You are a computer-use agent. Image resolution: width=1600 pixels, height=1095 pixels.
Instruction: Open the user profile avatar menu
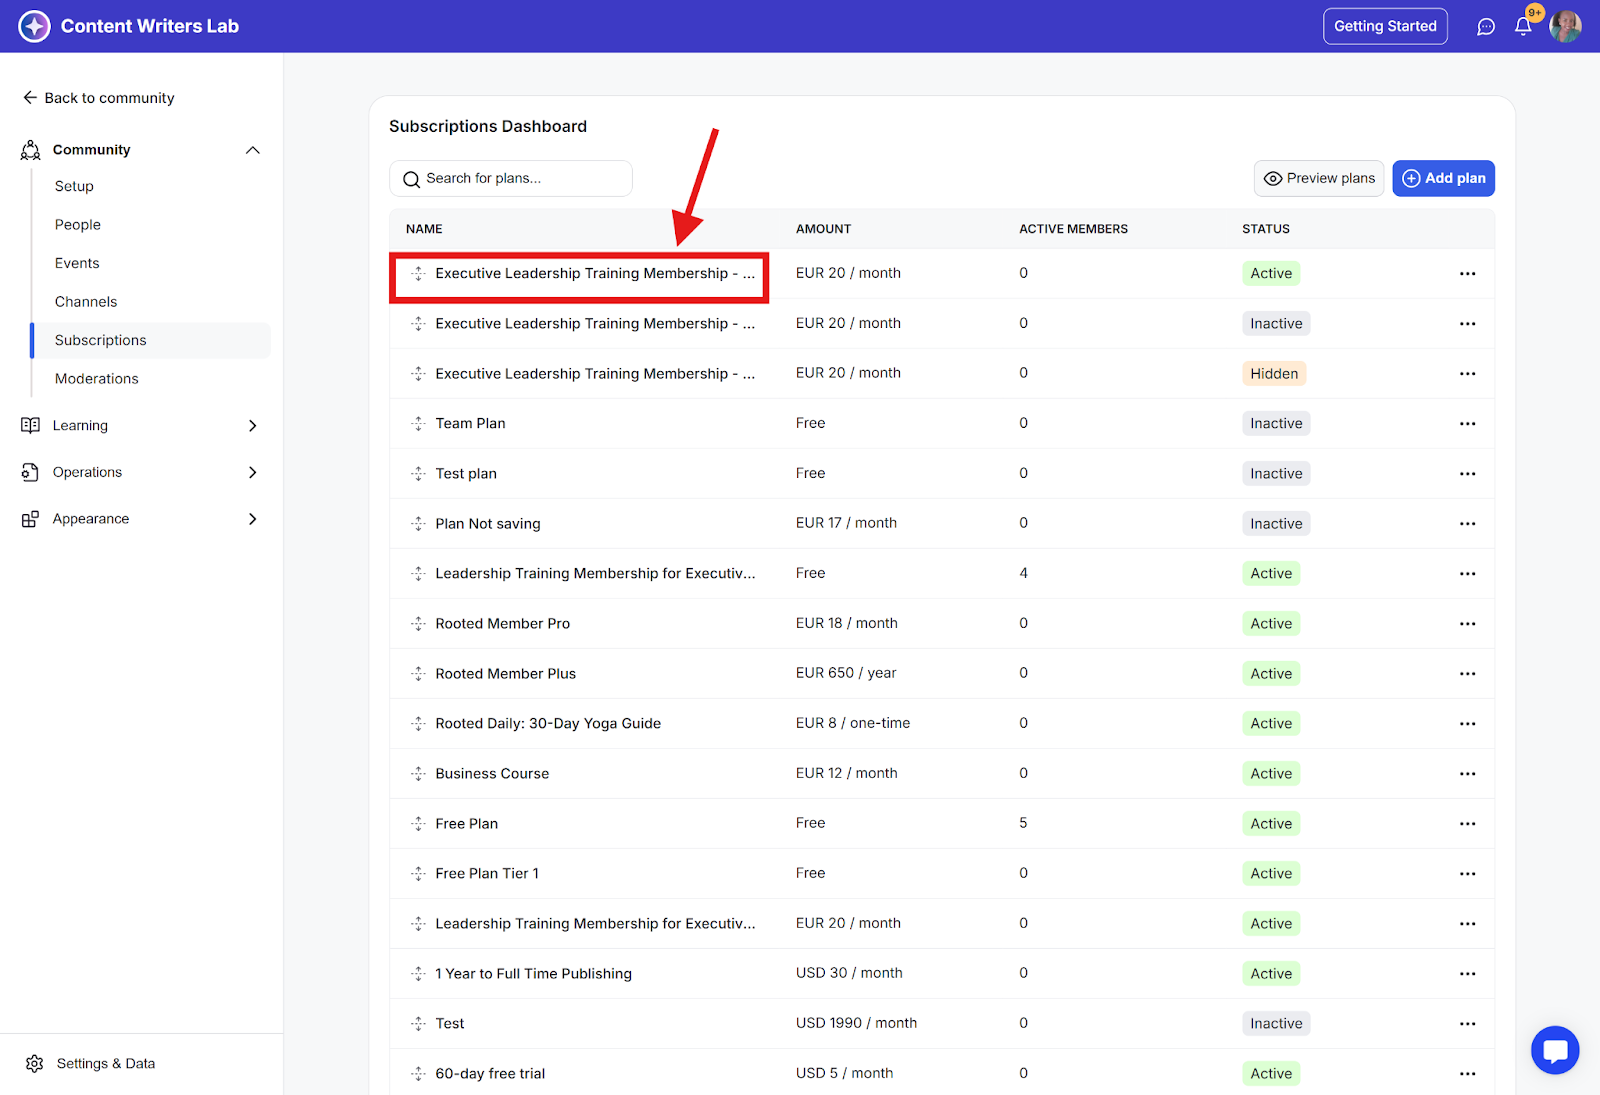point(1565,27)
